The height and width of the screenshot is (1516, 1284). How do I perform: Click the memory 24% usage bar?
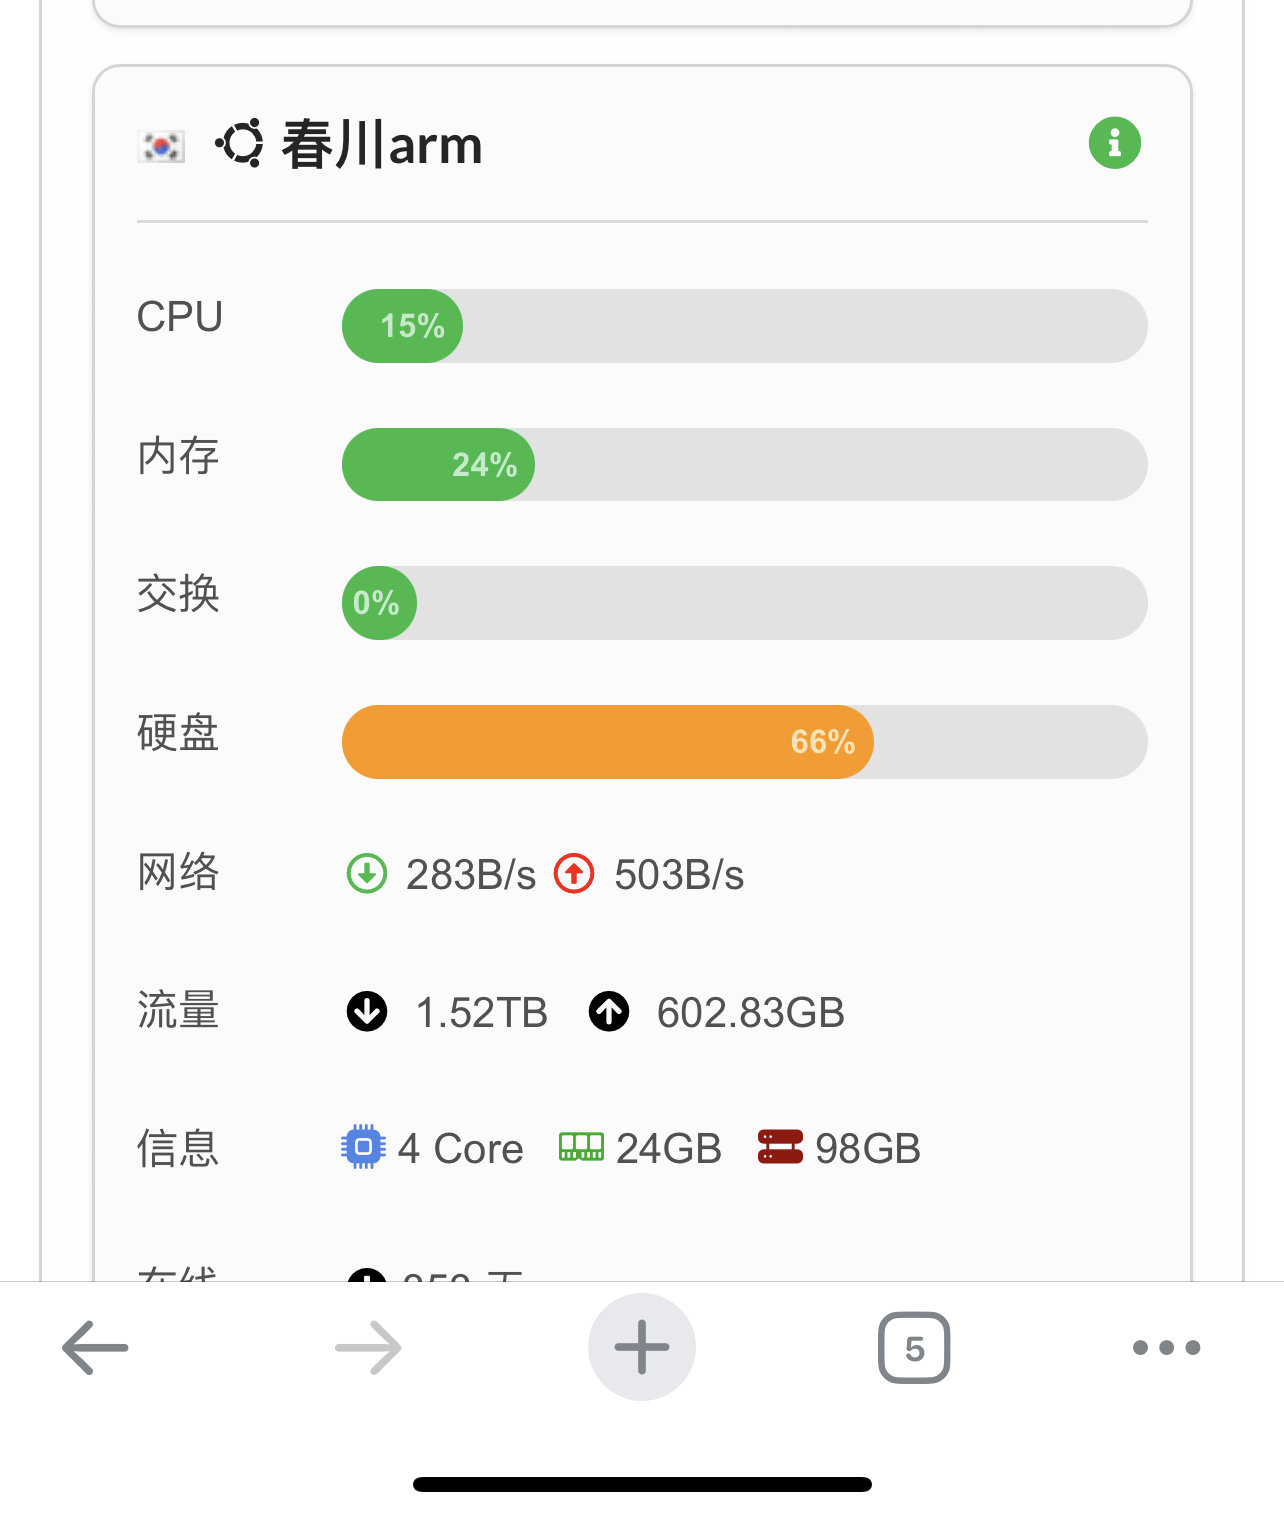(744, 465)
